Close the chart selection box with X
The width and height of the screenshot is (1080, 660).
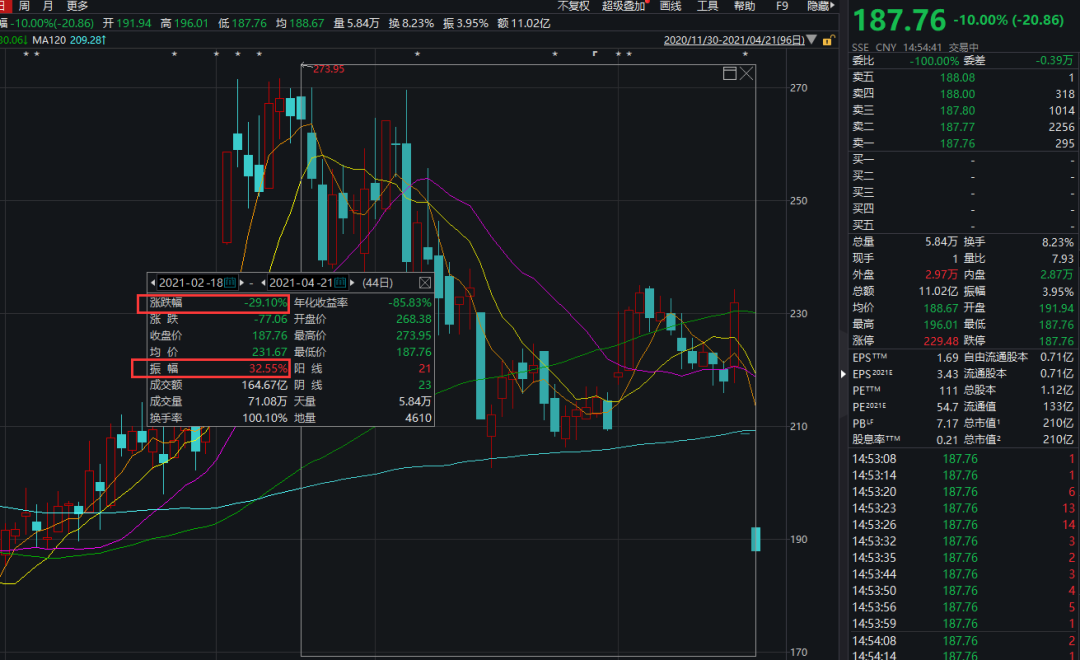pyautogui.click(x=746, y=73)
